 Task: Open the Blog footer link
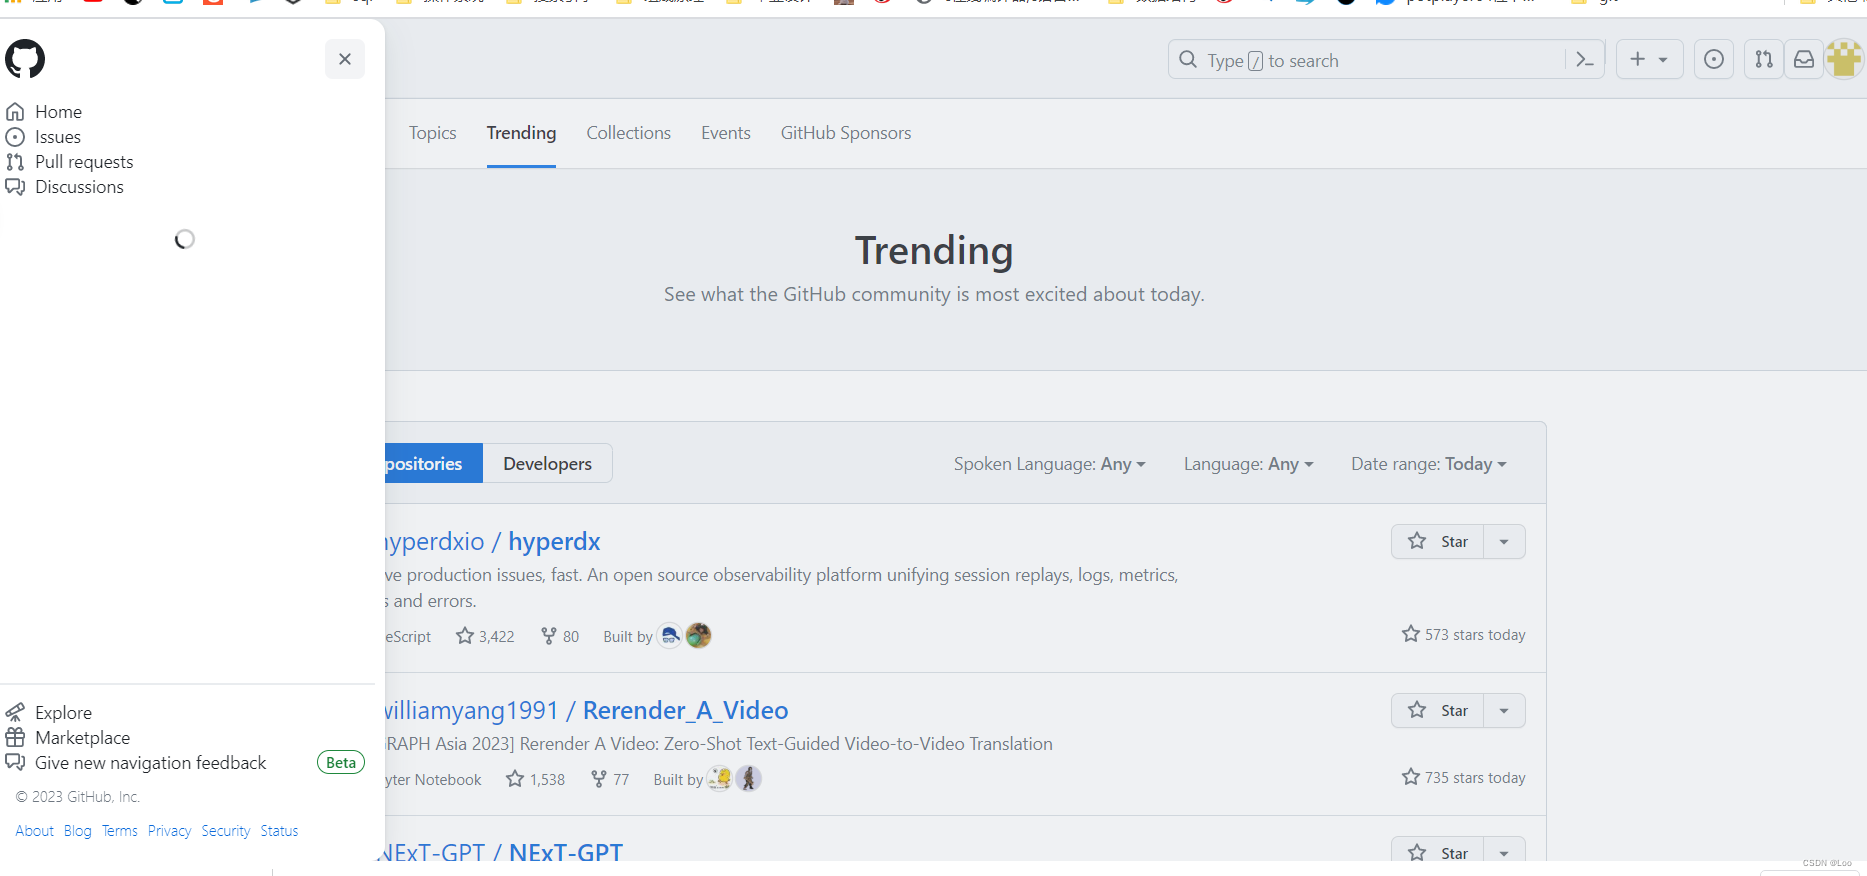coord(78,831)
